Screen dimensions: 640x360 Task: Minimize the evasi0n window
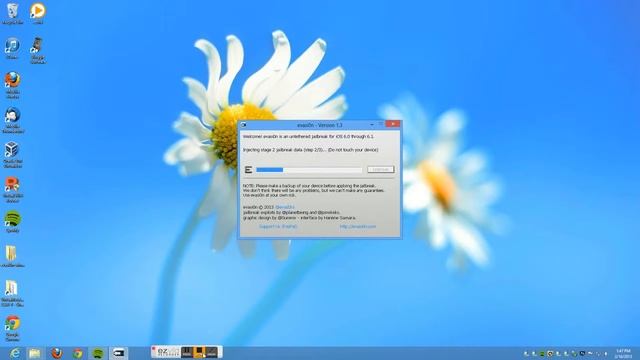[x=372, y=124]
